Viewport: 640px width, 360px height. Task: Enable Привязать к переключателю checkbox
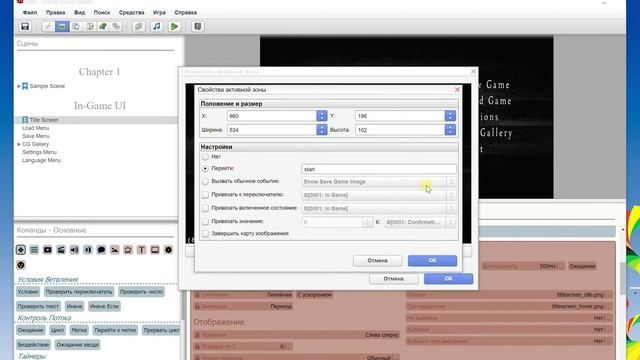point(205,195)
